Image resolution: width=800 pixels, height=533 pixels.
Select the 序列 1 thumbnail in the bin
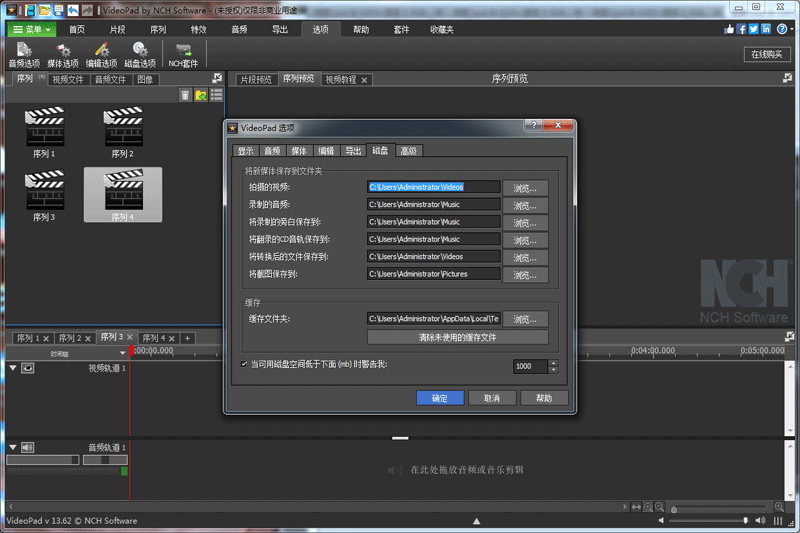click(43, 130)
